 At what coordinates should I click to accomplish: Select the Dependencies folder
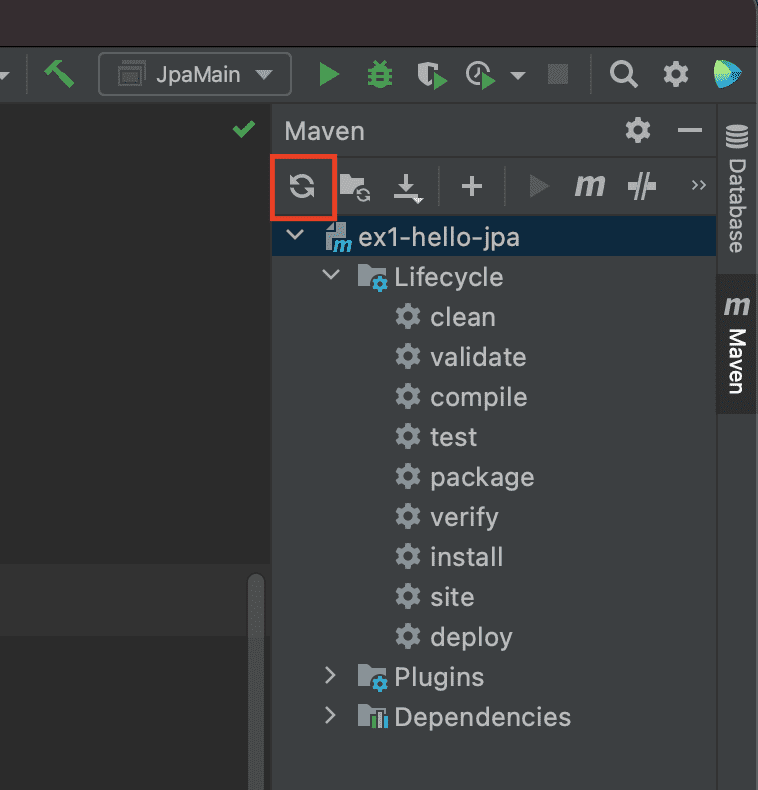pyautogui.click(x=482, y=717)
